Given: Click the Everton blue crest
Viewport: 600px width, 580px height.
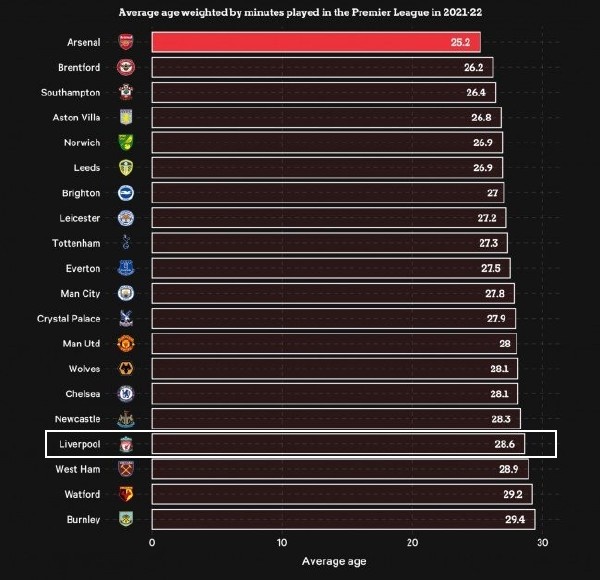Looking at the screenshot, I should click(126, 268).
